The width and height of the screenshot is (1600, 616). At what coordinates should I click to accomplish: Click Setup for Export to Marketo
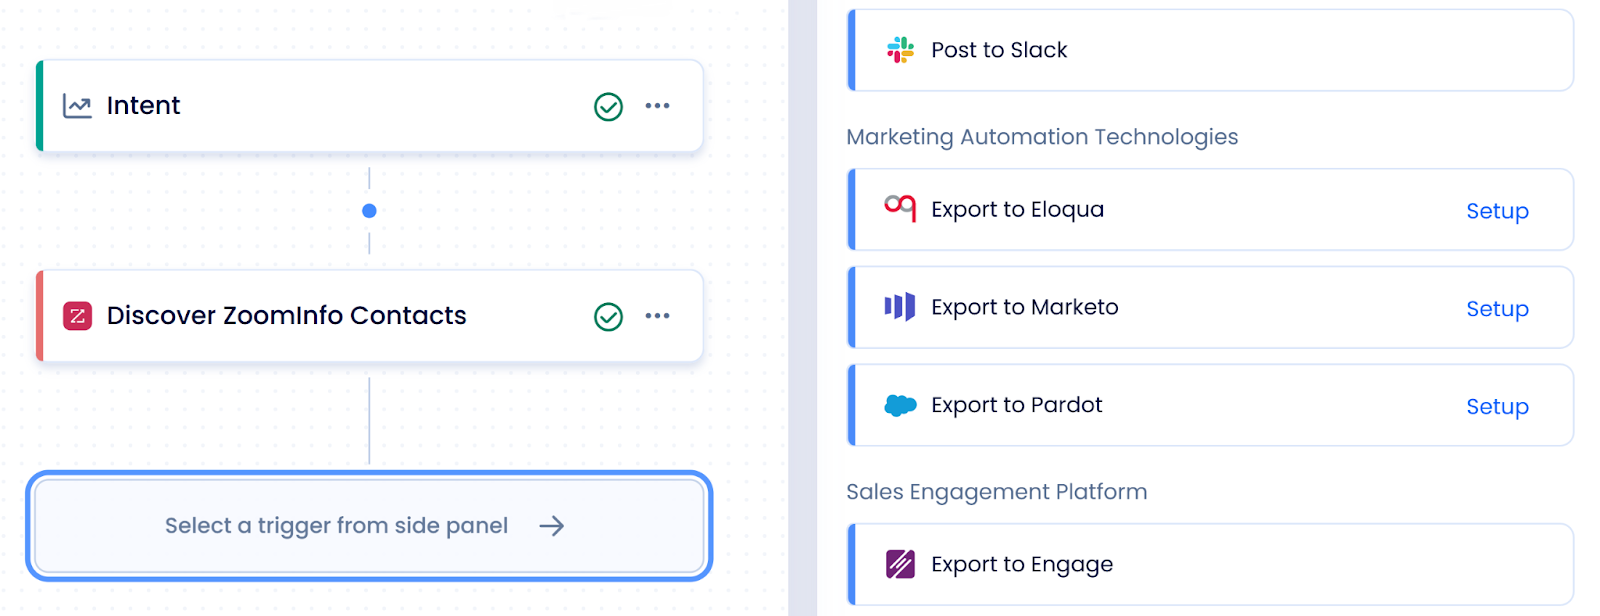(1497, 308)
